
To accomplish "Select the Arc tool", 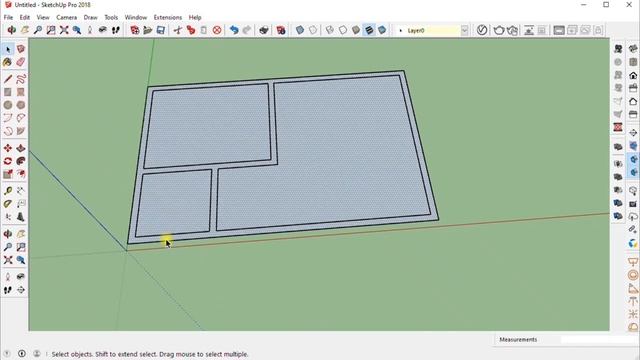I will coord(8,118).
